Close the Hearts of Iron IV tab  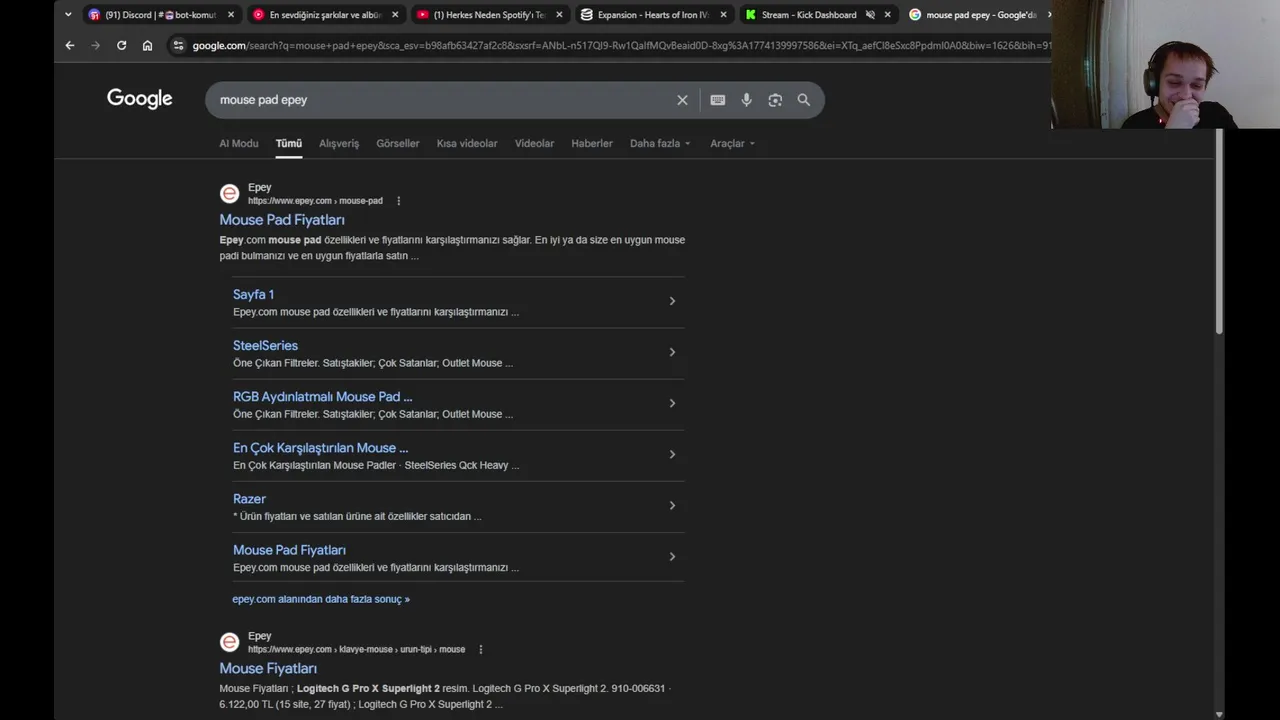(723, 15)
